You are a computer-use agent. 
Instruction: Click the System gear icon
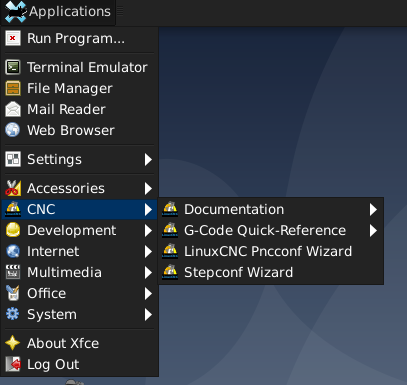point(13,314)
